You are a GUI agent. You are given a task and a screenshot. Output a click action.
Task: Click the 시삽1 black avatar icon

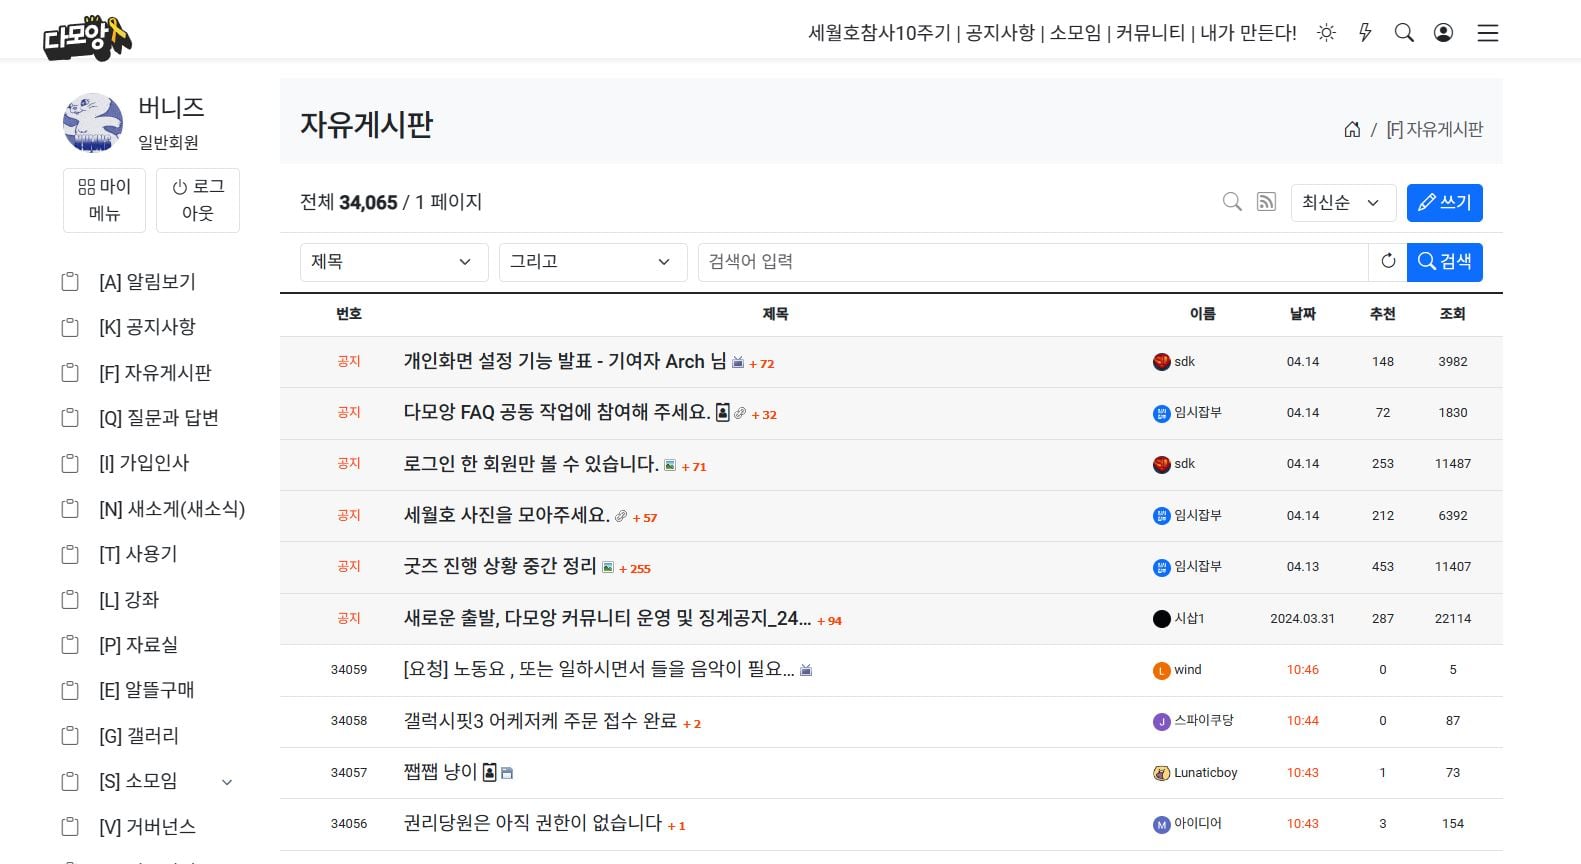coord(1161,619)
